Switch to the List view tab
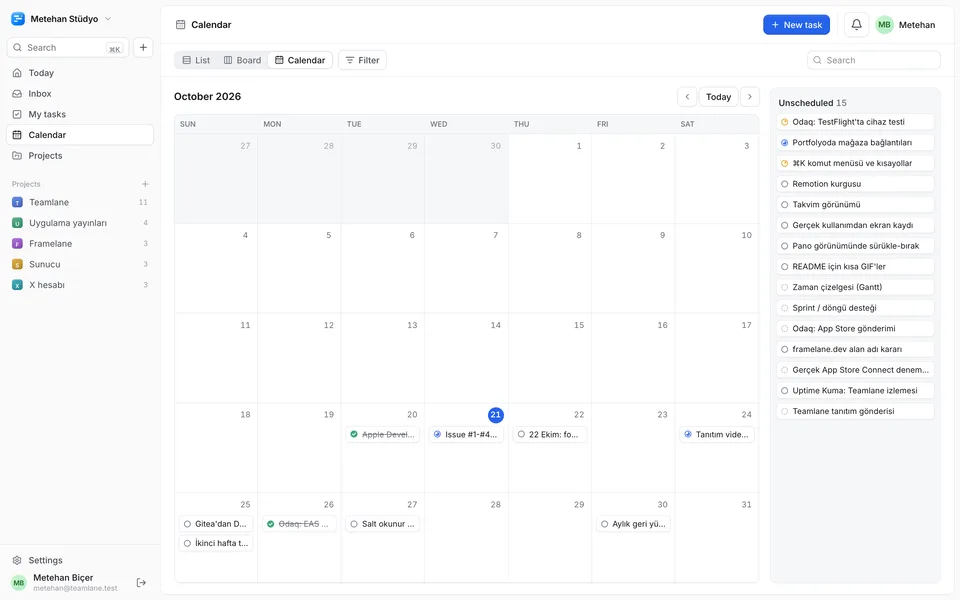Viewport: 960px width, 600px height. [x=196, y=60]
